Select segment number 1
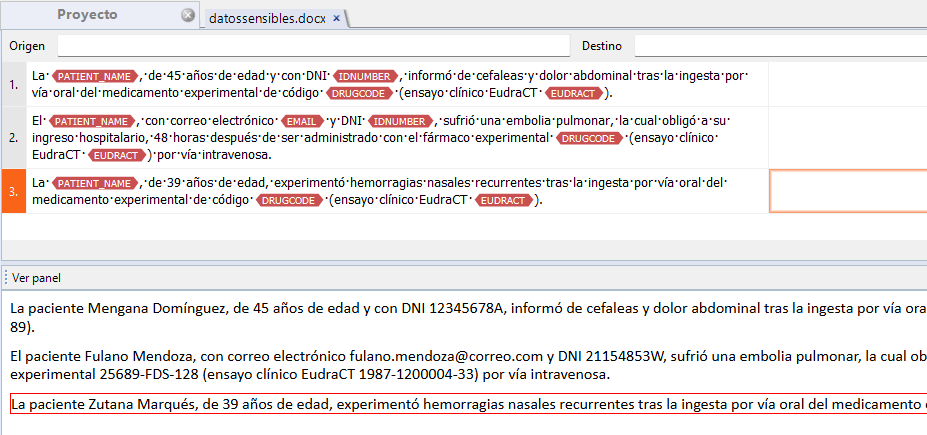This screenshot has width=927, height=435. point(14,85)
